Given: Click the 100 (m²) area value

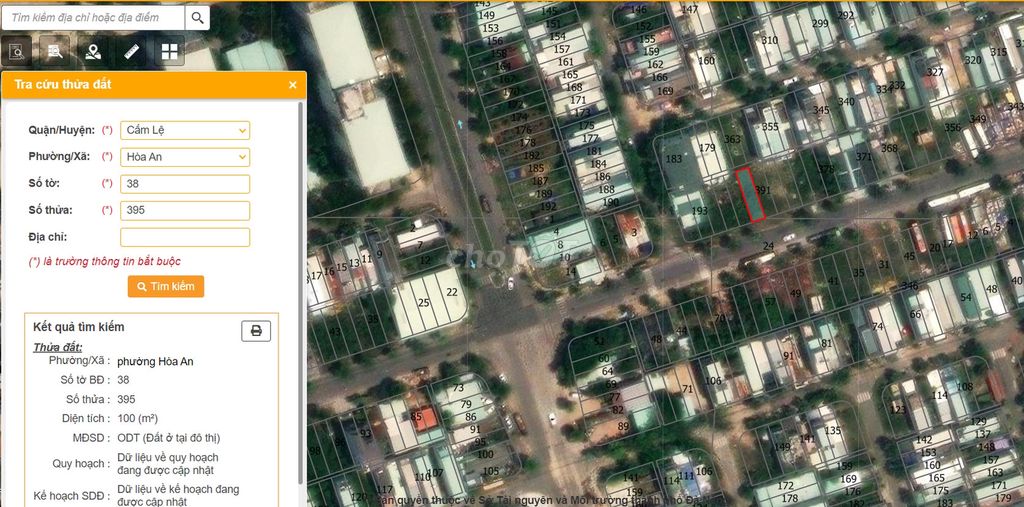Looking at the screenshot, I should [x=138, y=418].
